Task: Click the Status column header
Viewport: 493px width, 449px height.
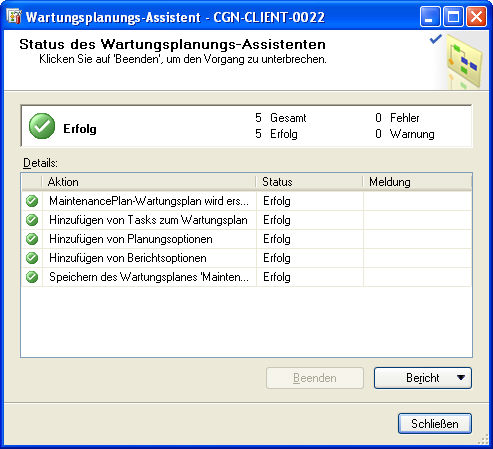Action: [309, 182]
